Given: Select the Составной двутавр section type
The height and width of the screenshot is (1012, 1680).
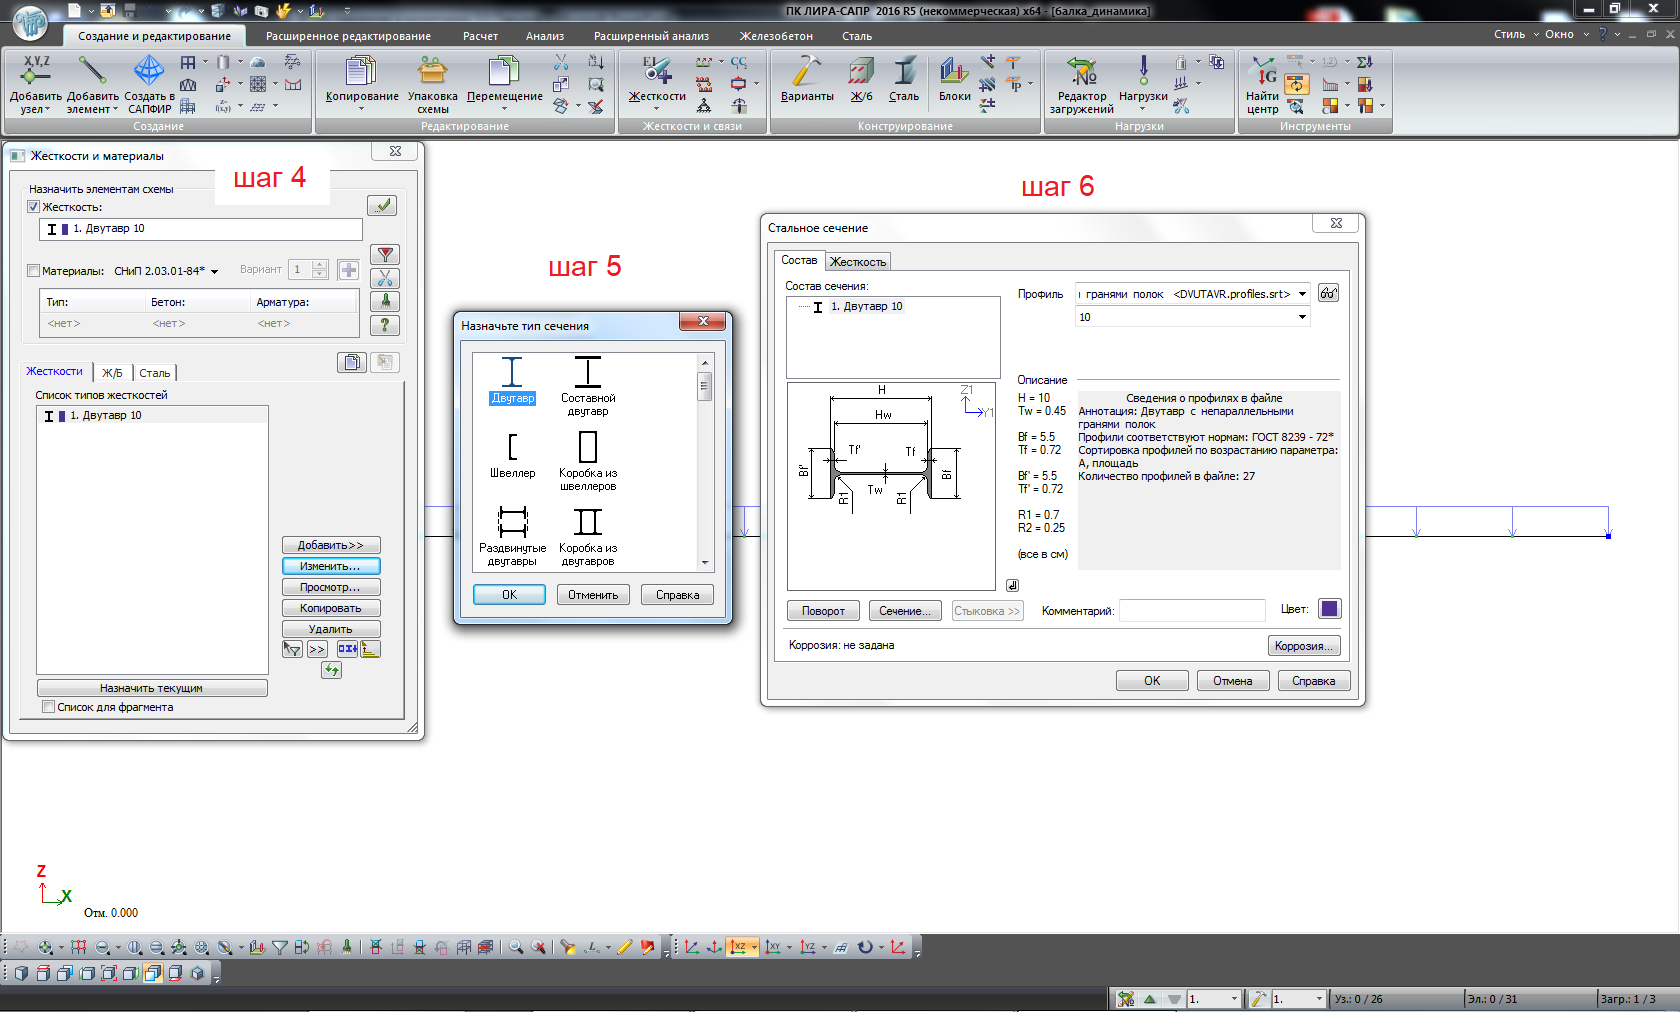Looking at the screenshot, I should [588, 386].
